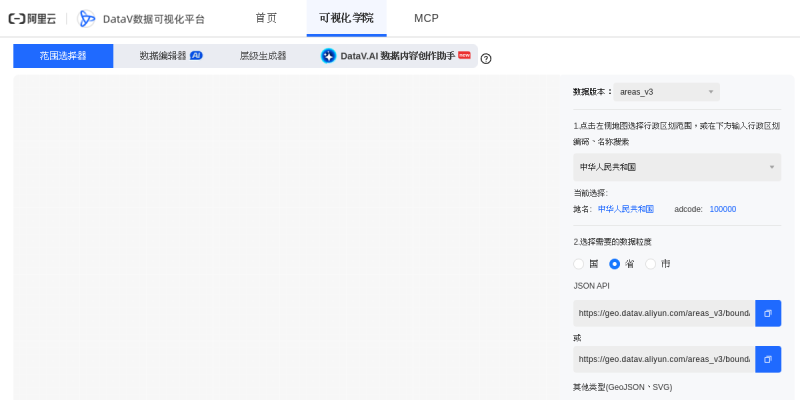Open DataV.AI 数据内容创作助手 tab
Screen dimensions: 800x400
[395, 56]
